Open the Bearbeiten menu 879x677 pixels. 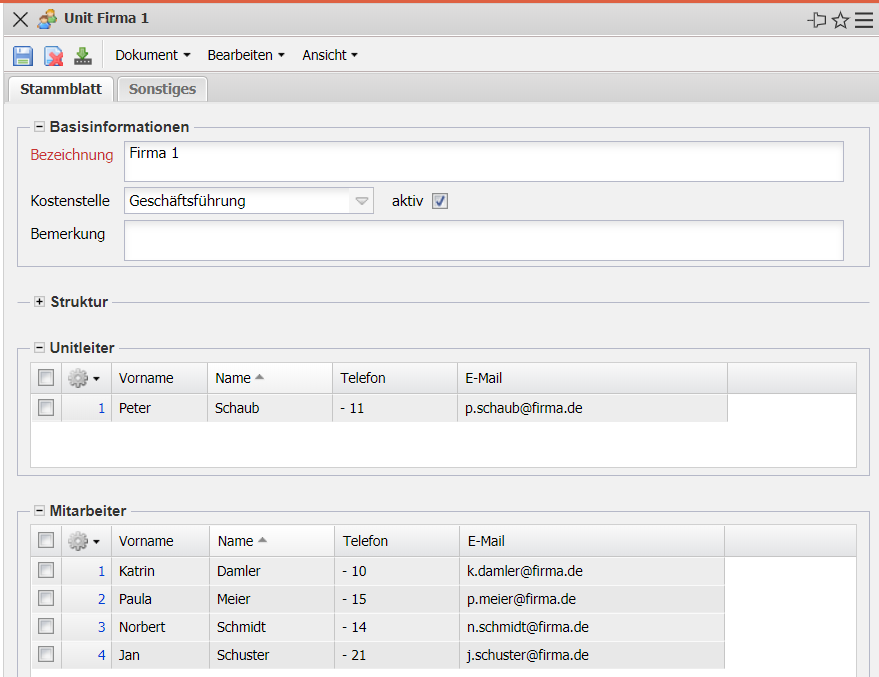click(245, 56)
